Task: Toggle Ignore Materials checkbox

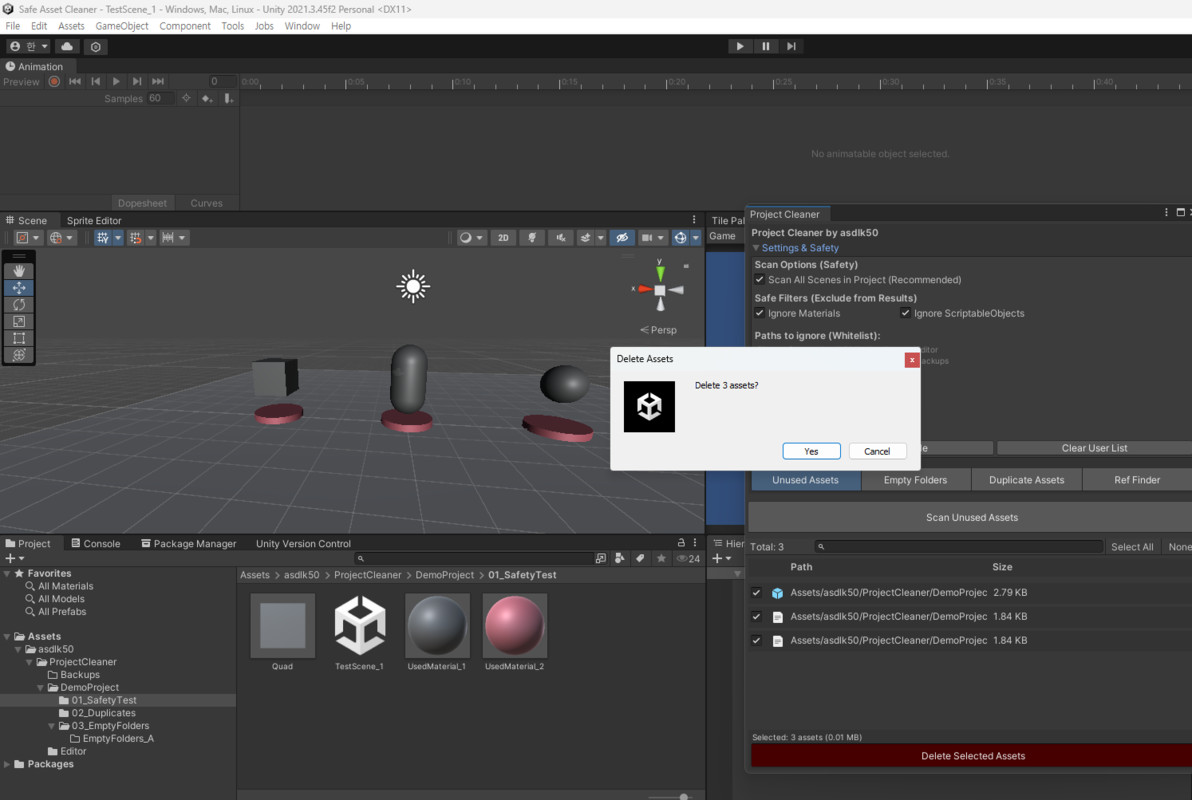Action: pos(759,313)
